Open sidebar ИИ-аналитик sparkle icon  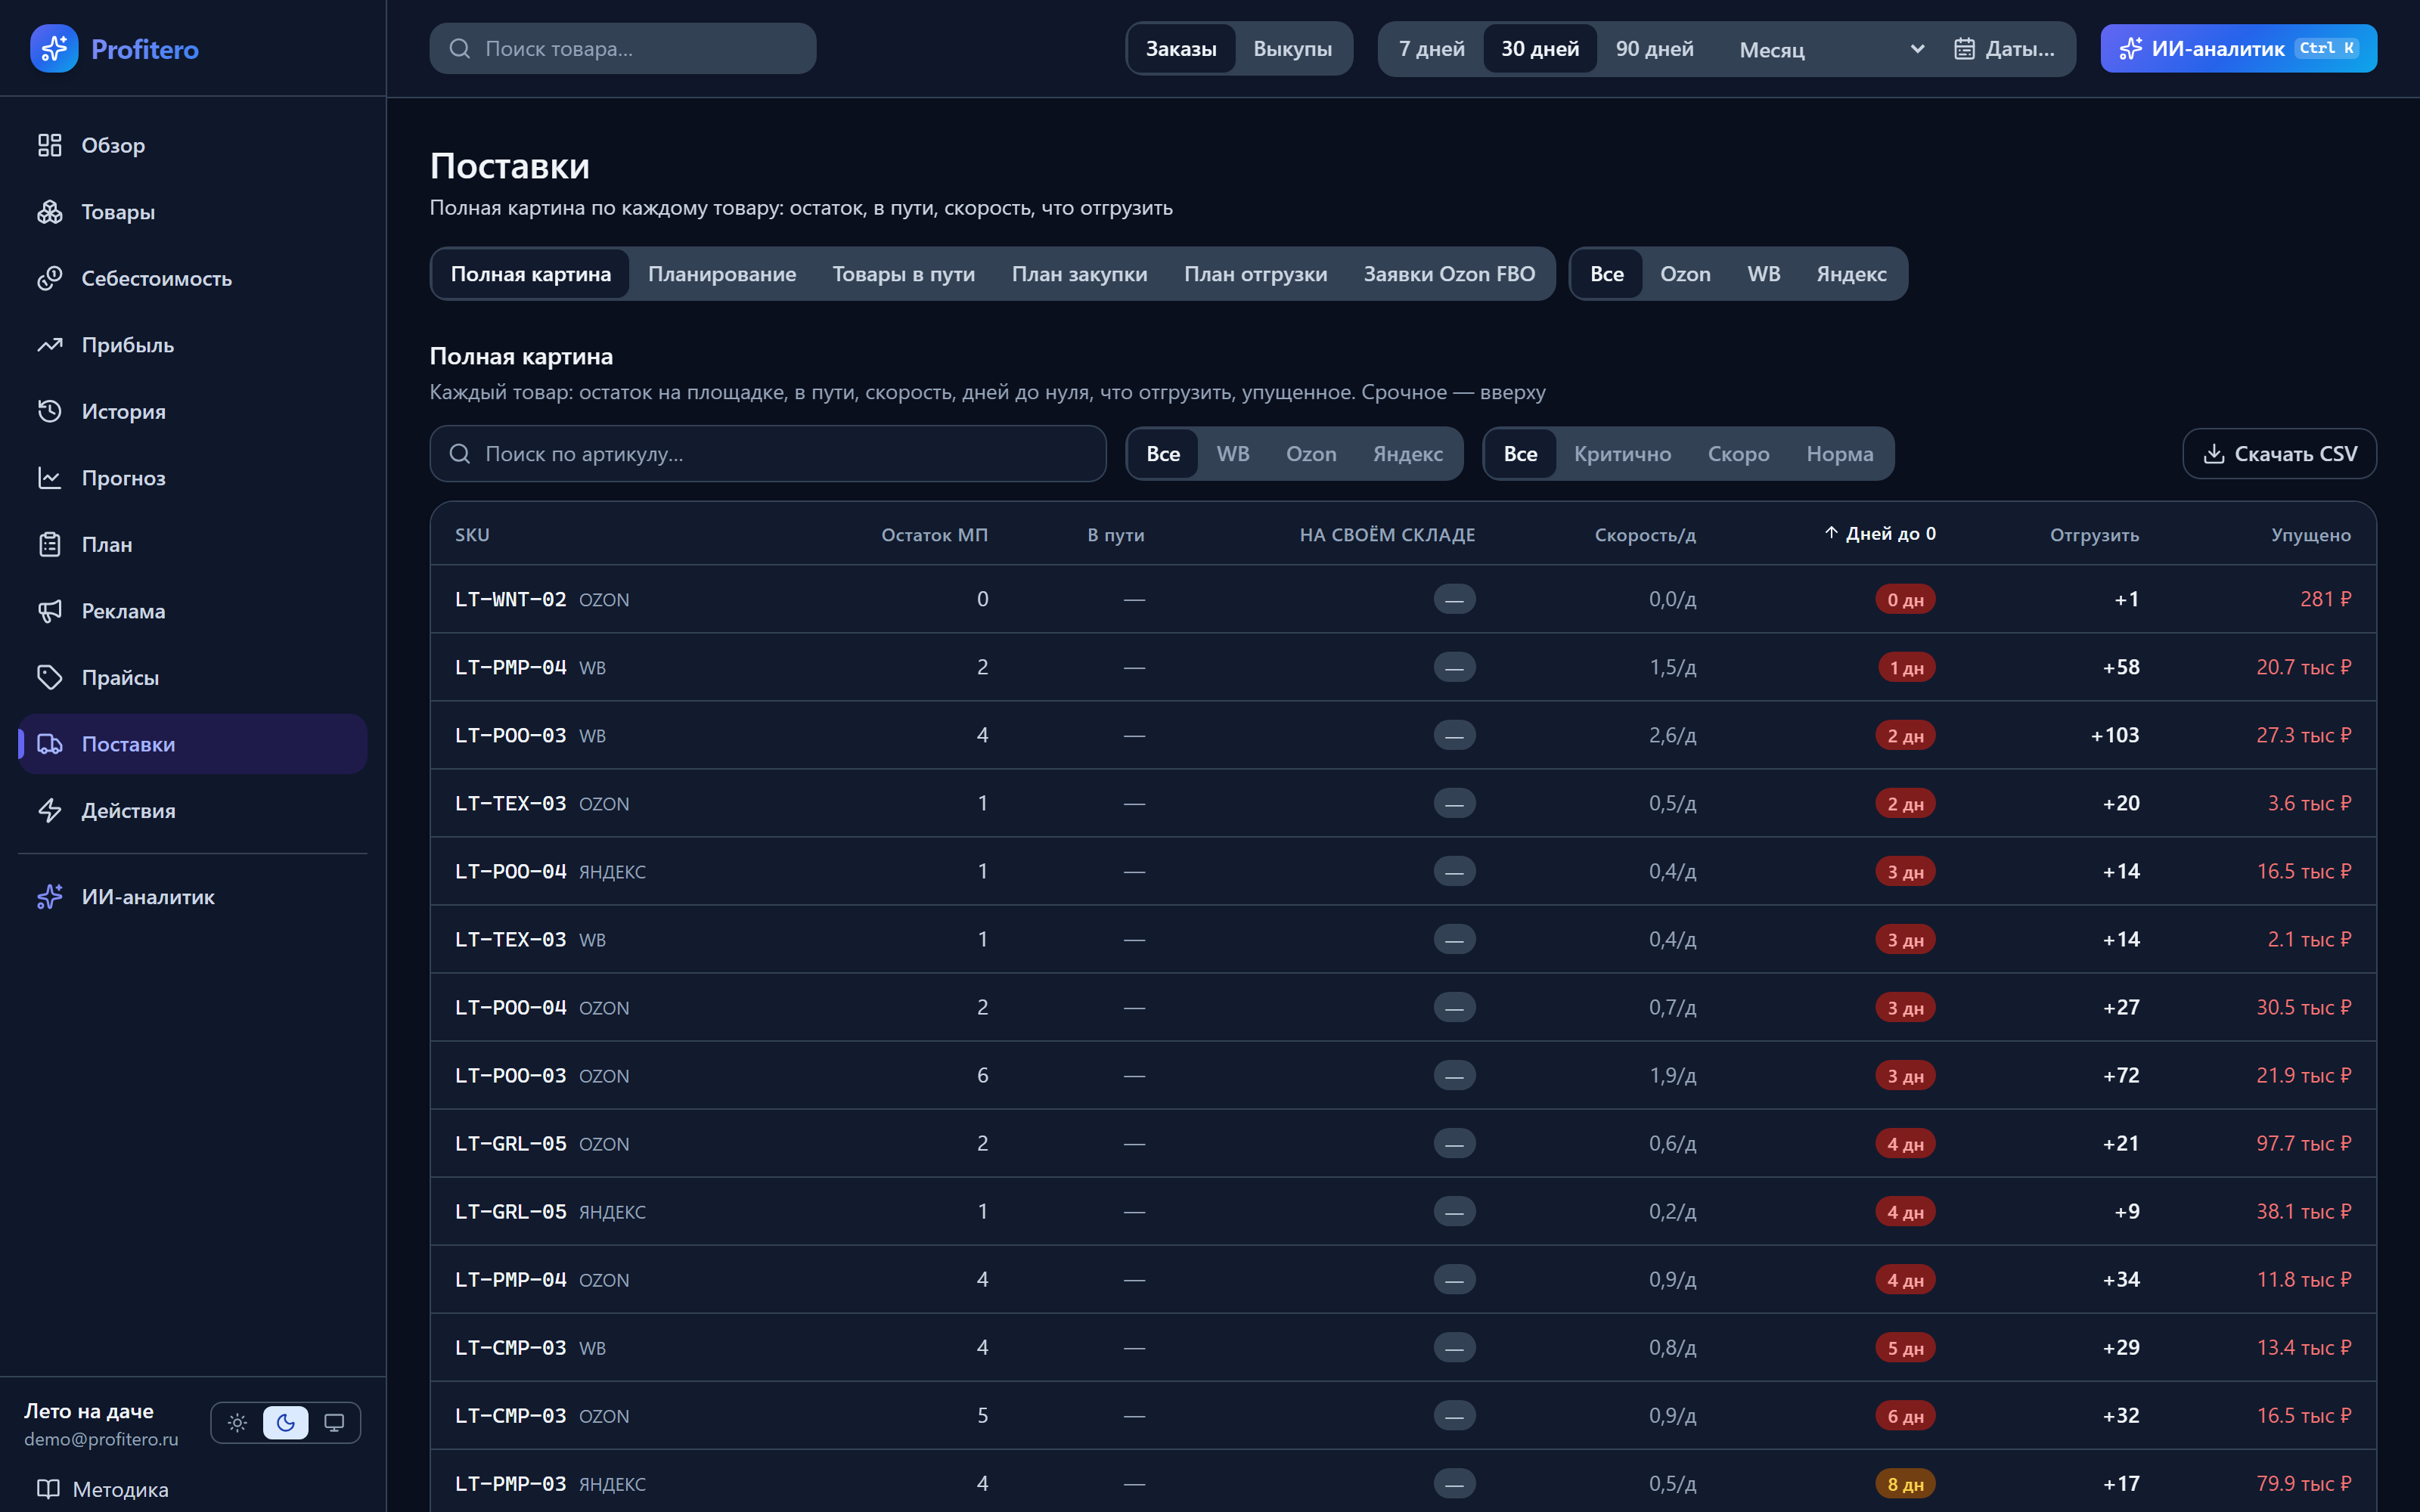[x=50, y=897]
